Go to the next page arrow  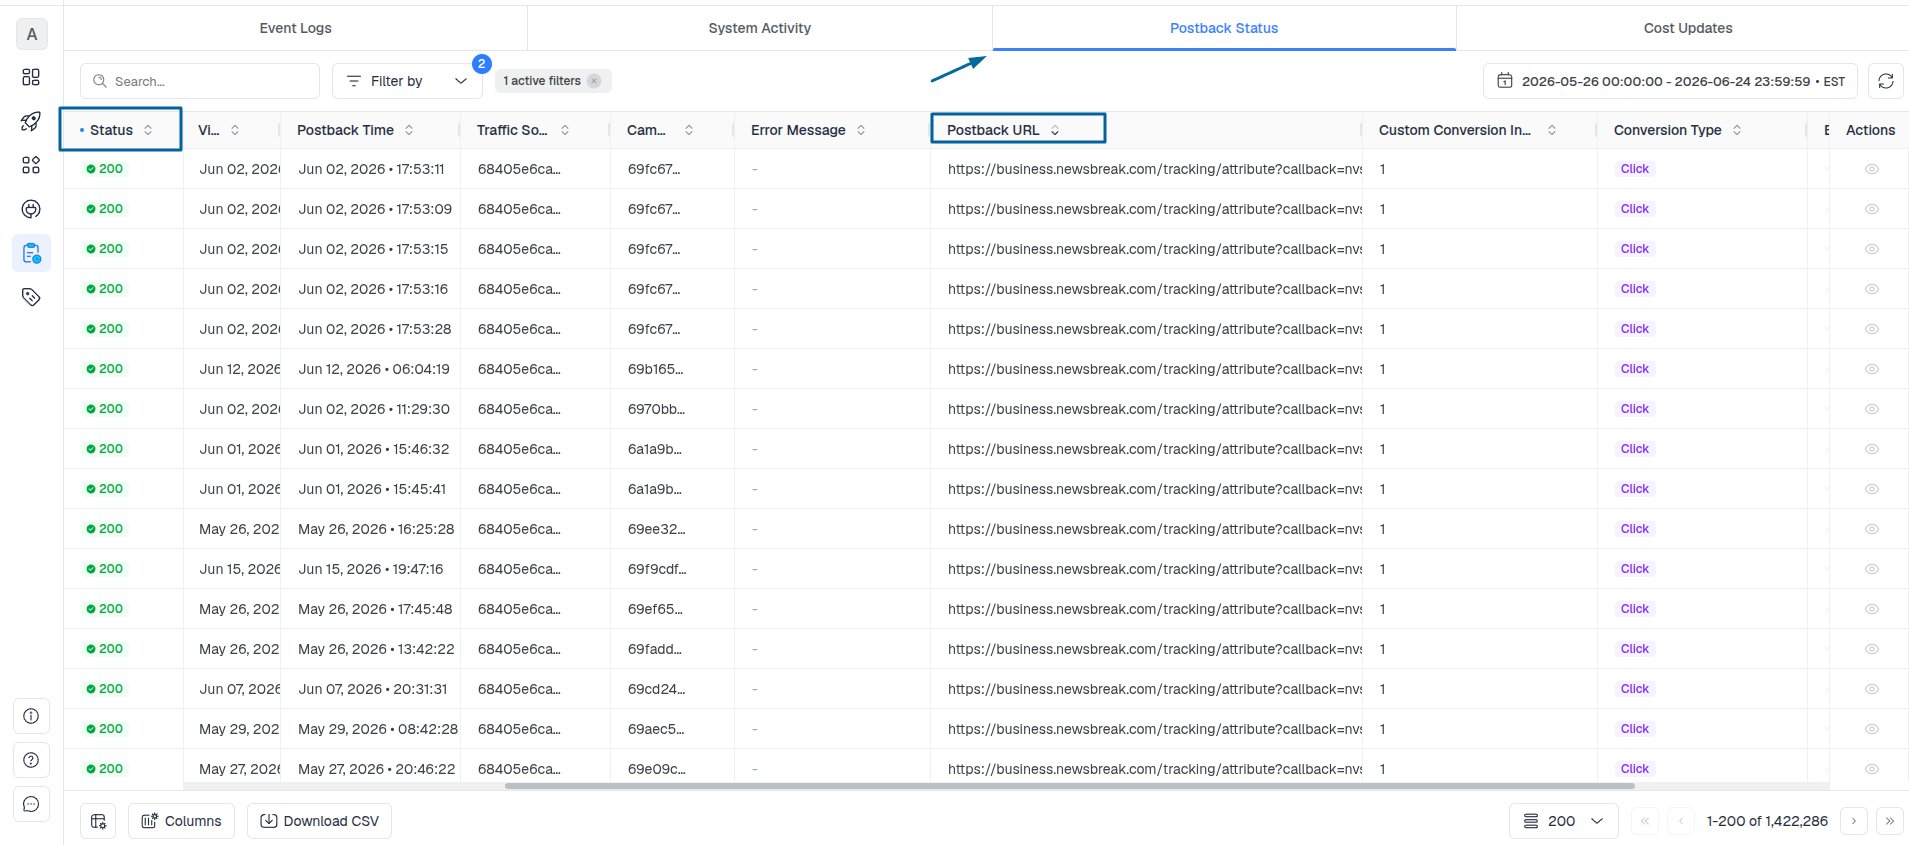1854,821
